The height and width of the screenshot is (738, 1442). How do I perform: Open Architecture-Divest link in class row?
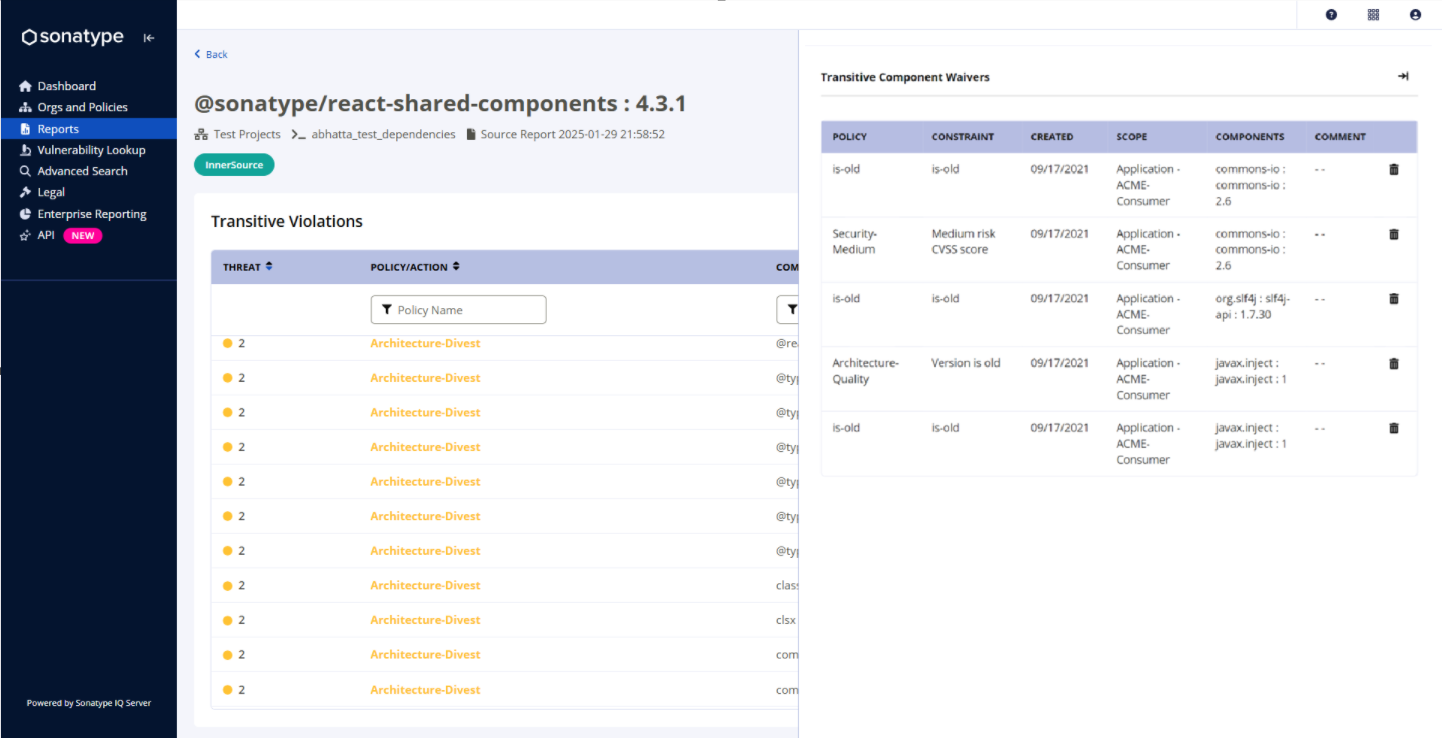coord(425,585)
